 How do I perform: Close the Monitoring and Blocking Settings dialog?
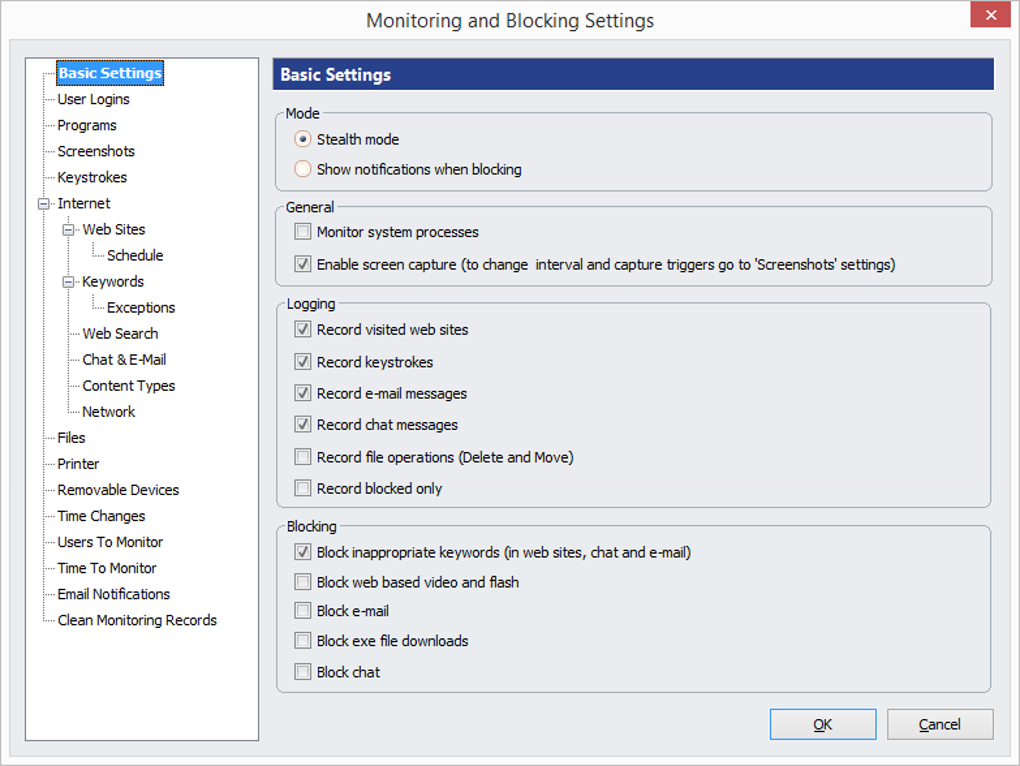pyautogui.click(x=991, y=15)
